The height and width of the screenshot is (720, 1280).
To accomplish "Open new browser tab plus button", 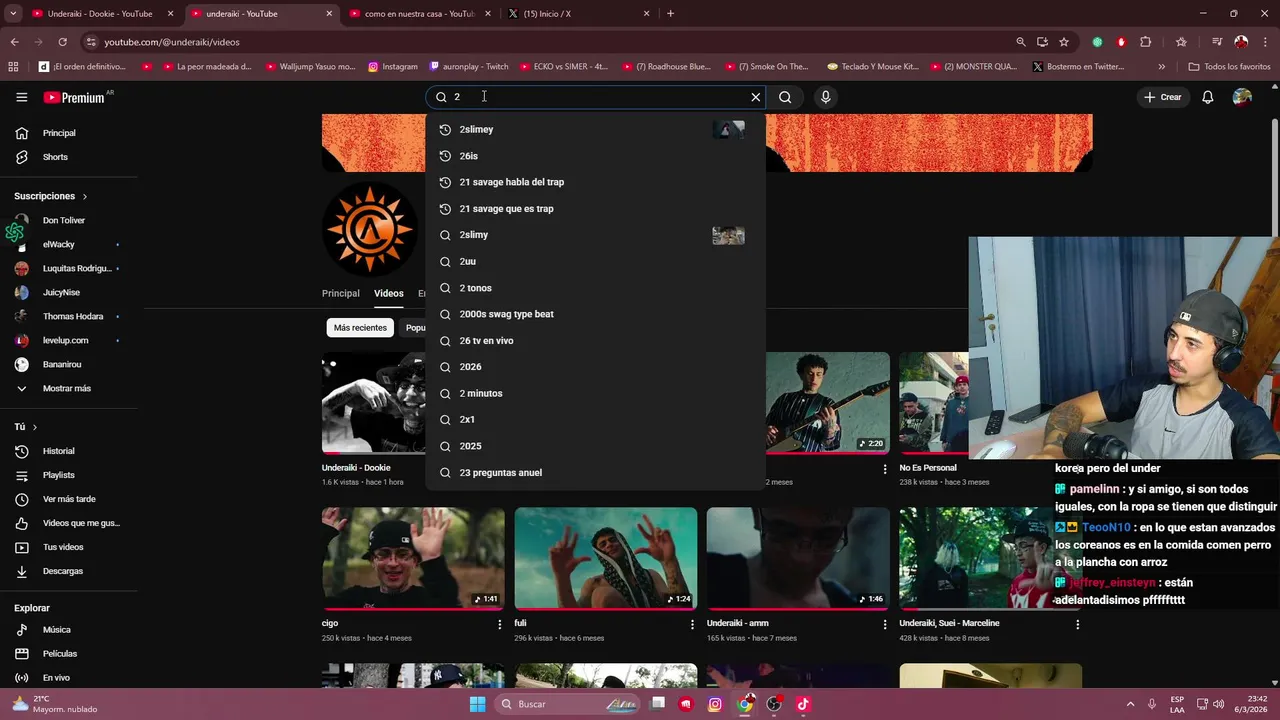I will pos(670,14).
